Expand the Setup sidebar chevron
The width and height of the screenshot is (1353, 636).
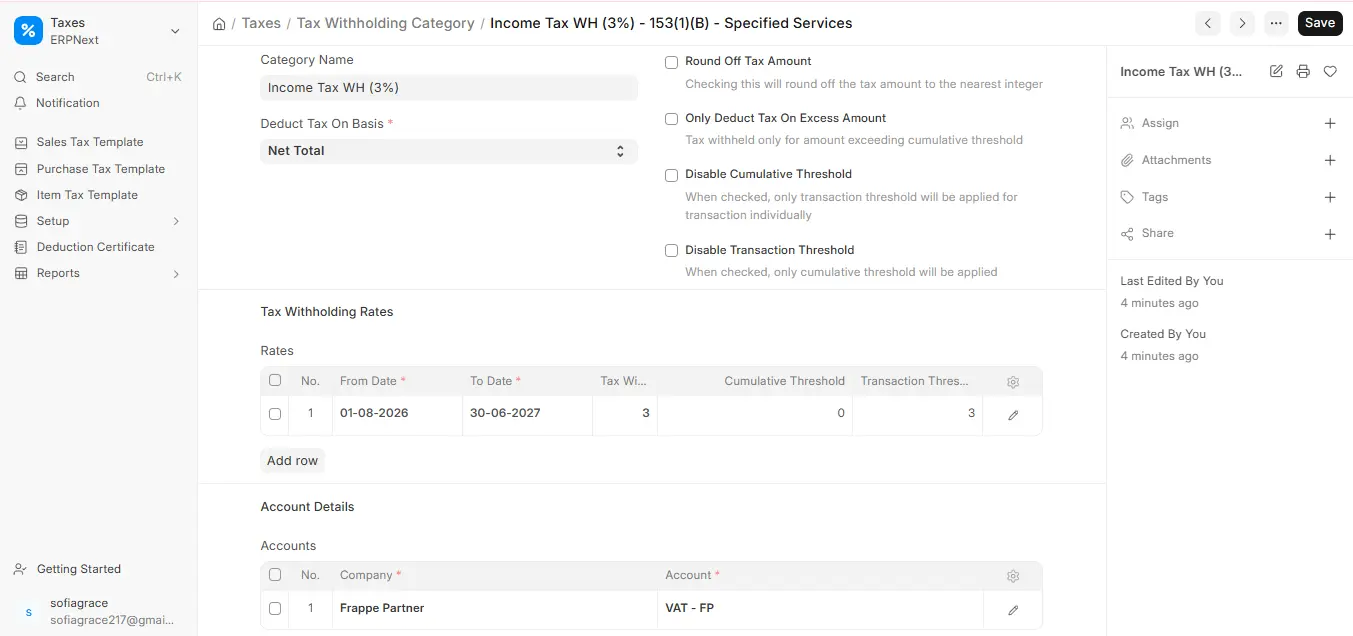click(176, 221)
